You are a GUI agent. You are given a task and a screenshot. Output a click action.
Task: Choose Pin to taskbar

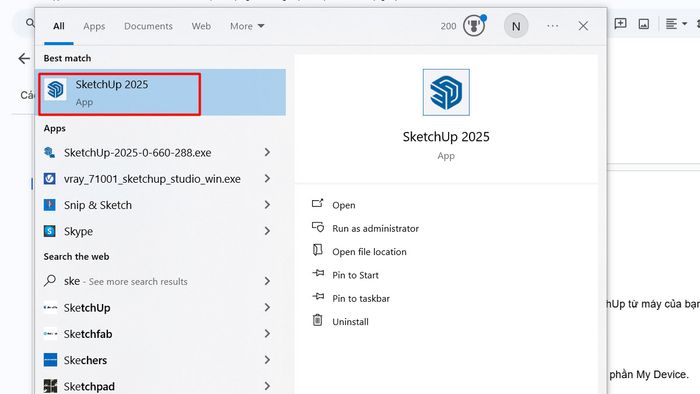pyautogui.click(x=361, y=299)
